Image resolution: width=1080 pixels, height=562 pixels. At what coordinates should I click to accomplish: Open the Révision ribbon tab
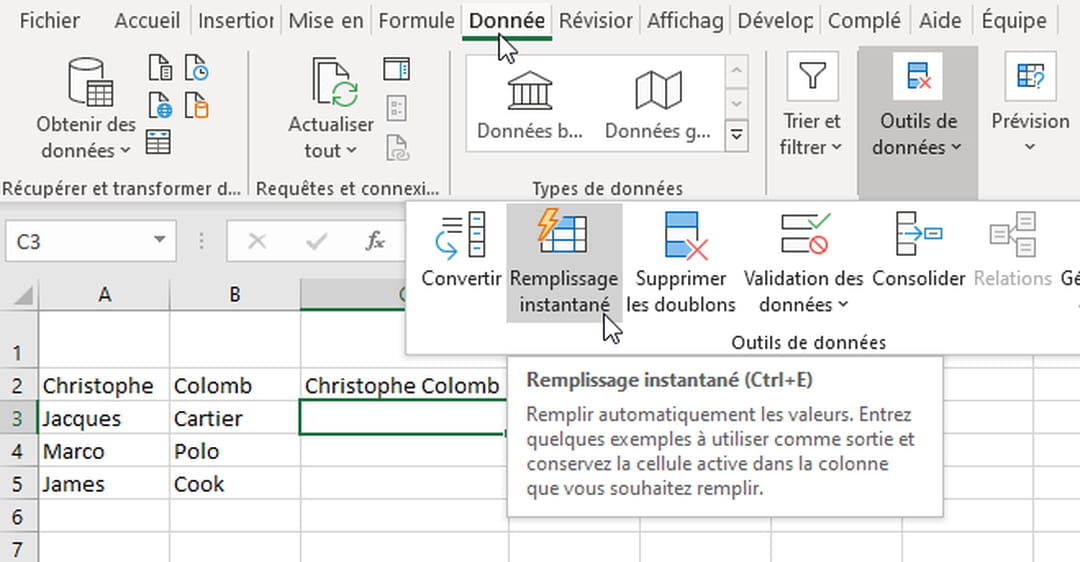coord(596,21)
